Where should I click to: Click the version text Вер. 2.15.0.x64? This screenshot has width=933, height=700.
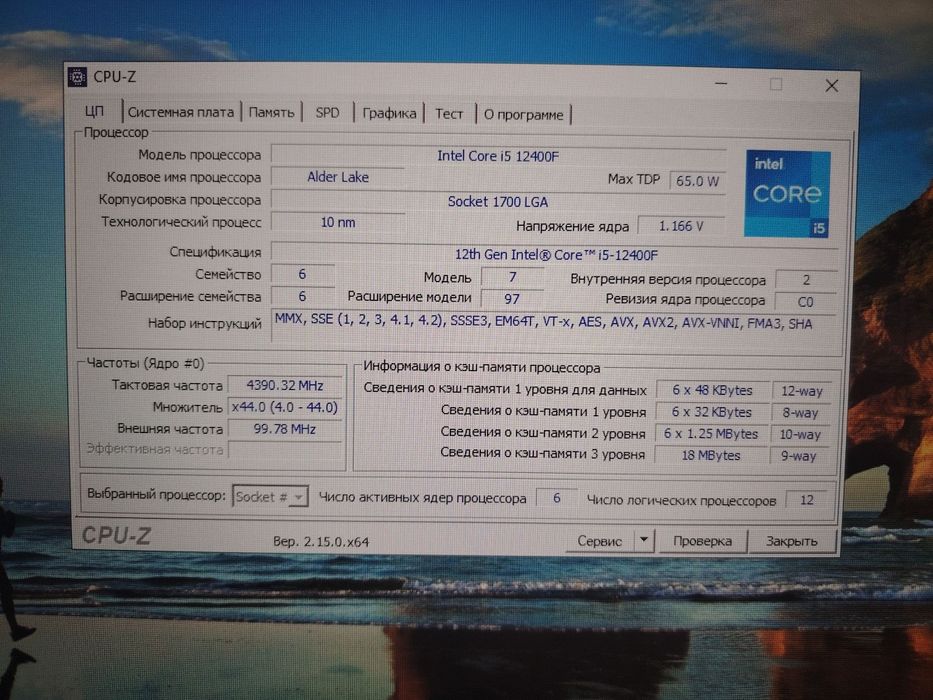(321, 542)
